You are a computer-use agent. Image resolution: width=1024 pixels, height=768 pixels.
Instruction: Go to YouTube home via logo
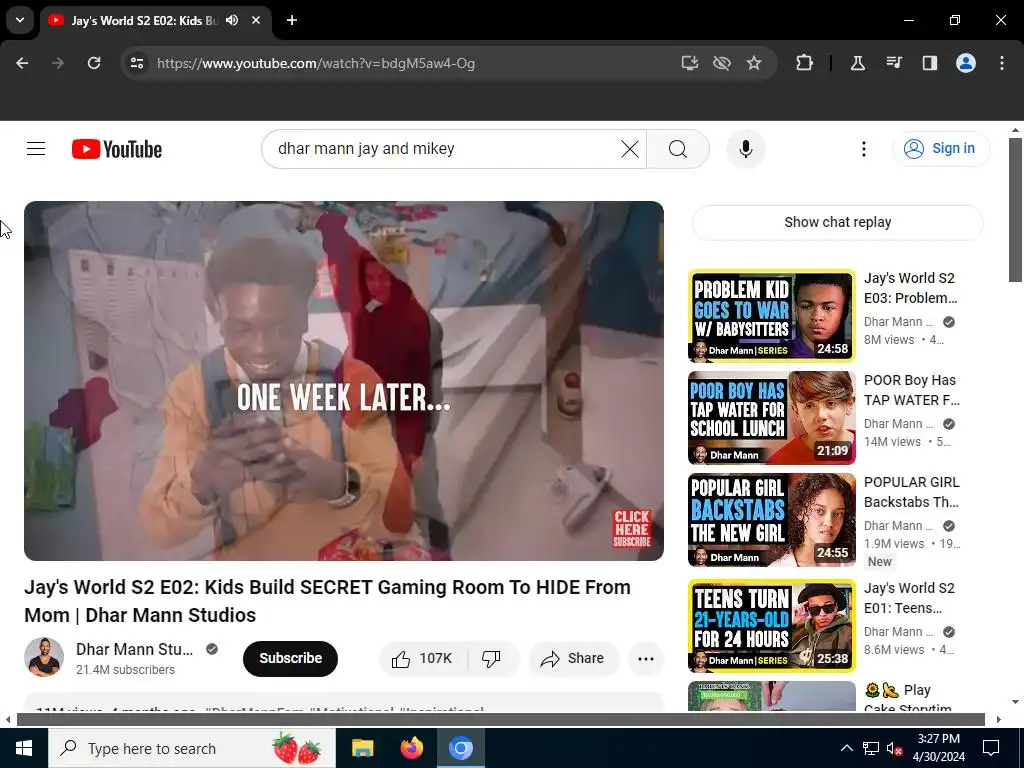[117, 149]
